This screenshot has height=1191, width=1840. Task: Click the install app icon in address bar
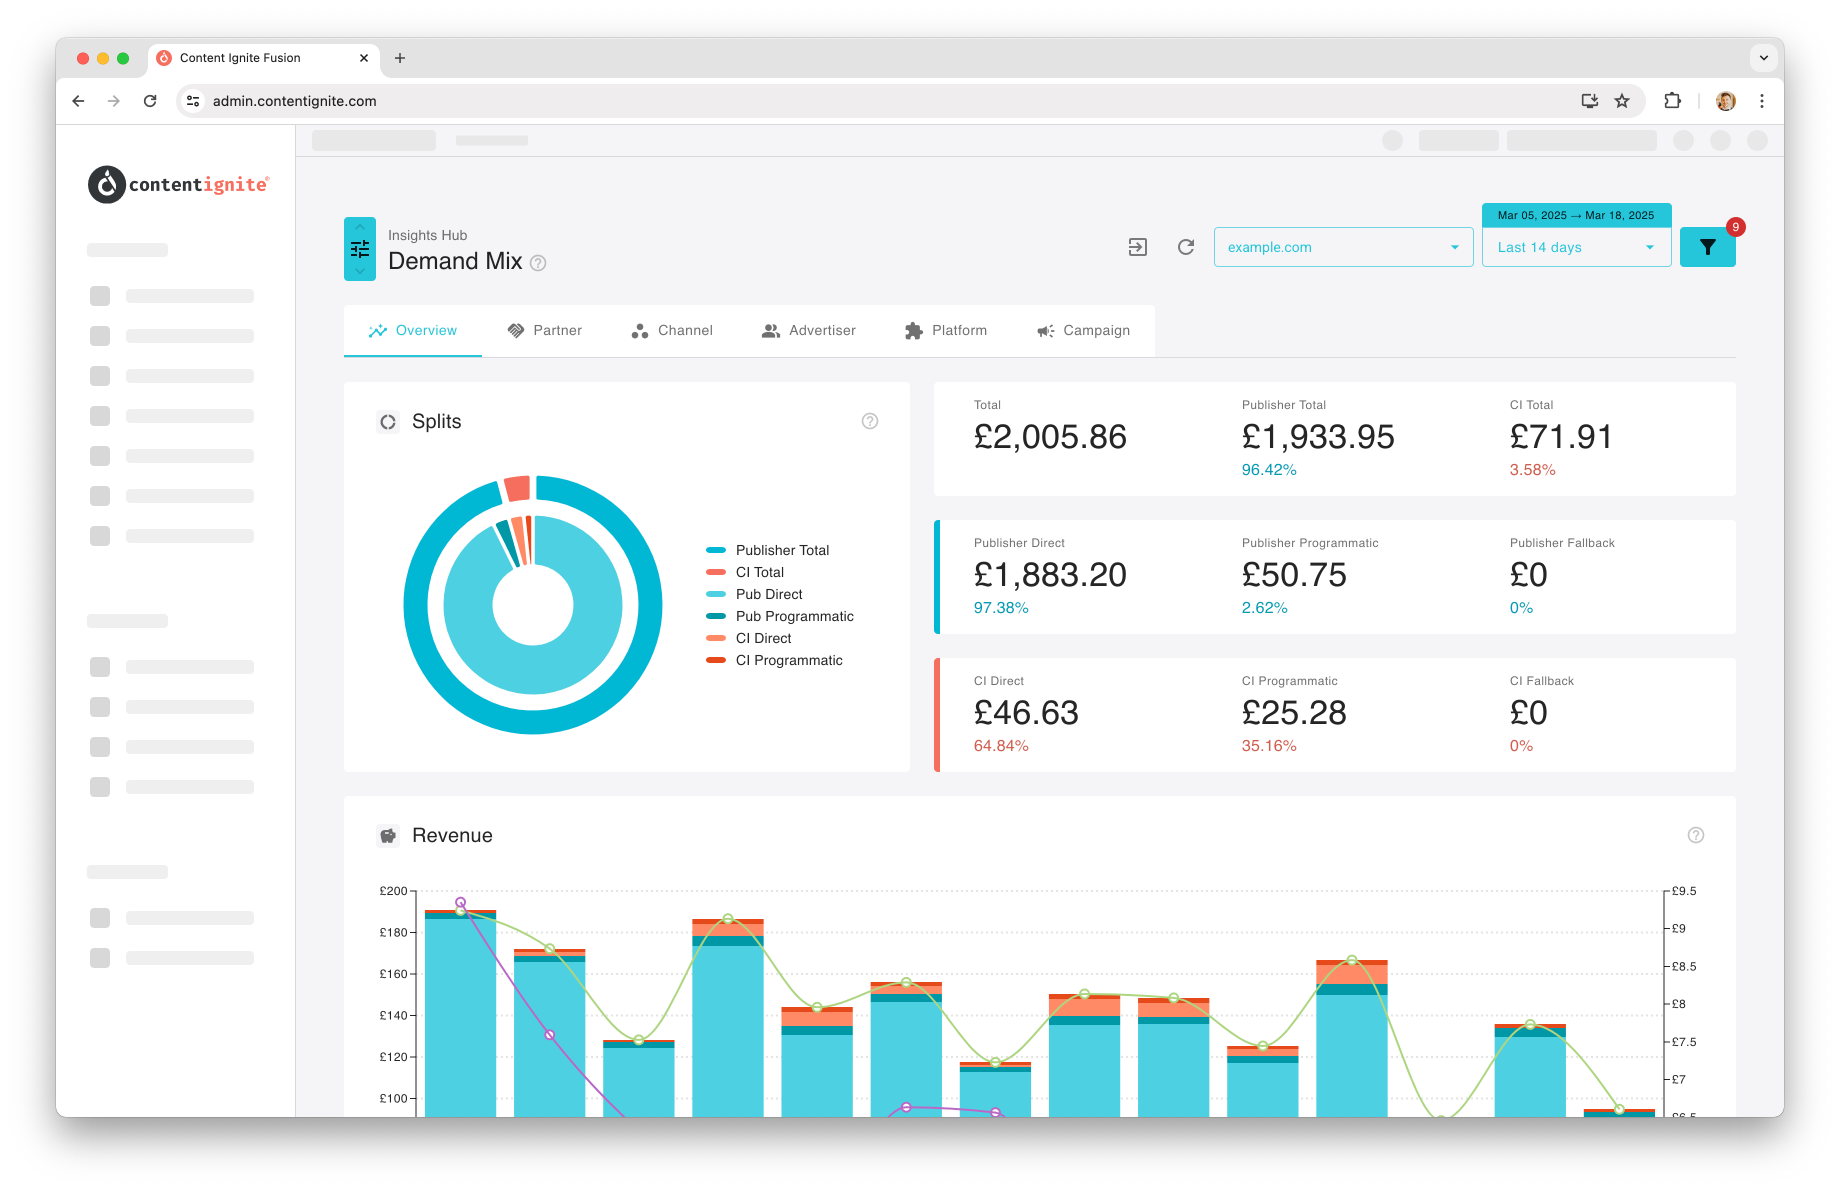click(1589, 101)
